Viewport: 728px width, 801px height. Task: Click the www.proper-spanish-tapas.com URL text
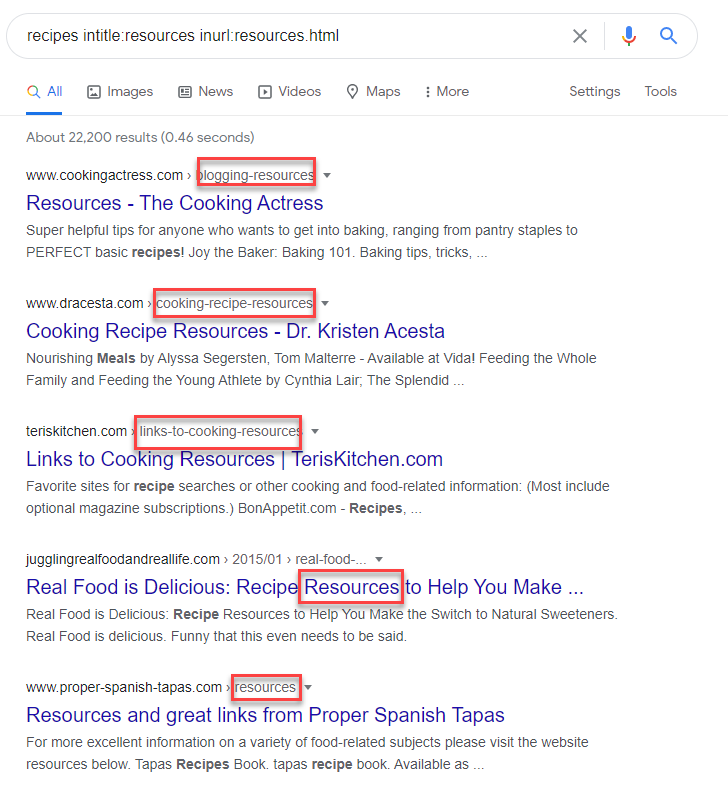(124, 688)
